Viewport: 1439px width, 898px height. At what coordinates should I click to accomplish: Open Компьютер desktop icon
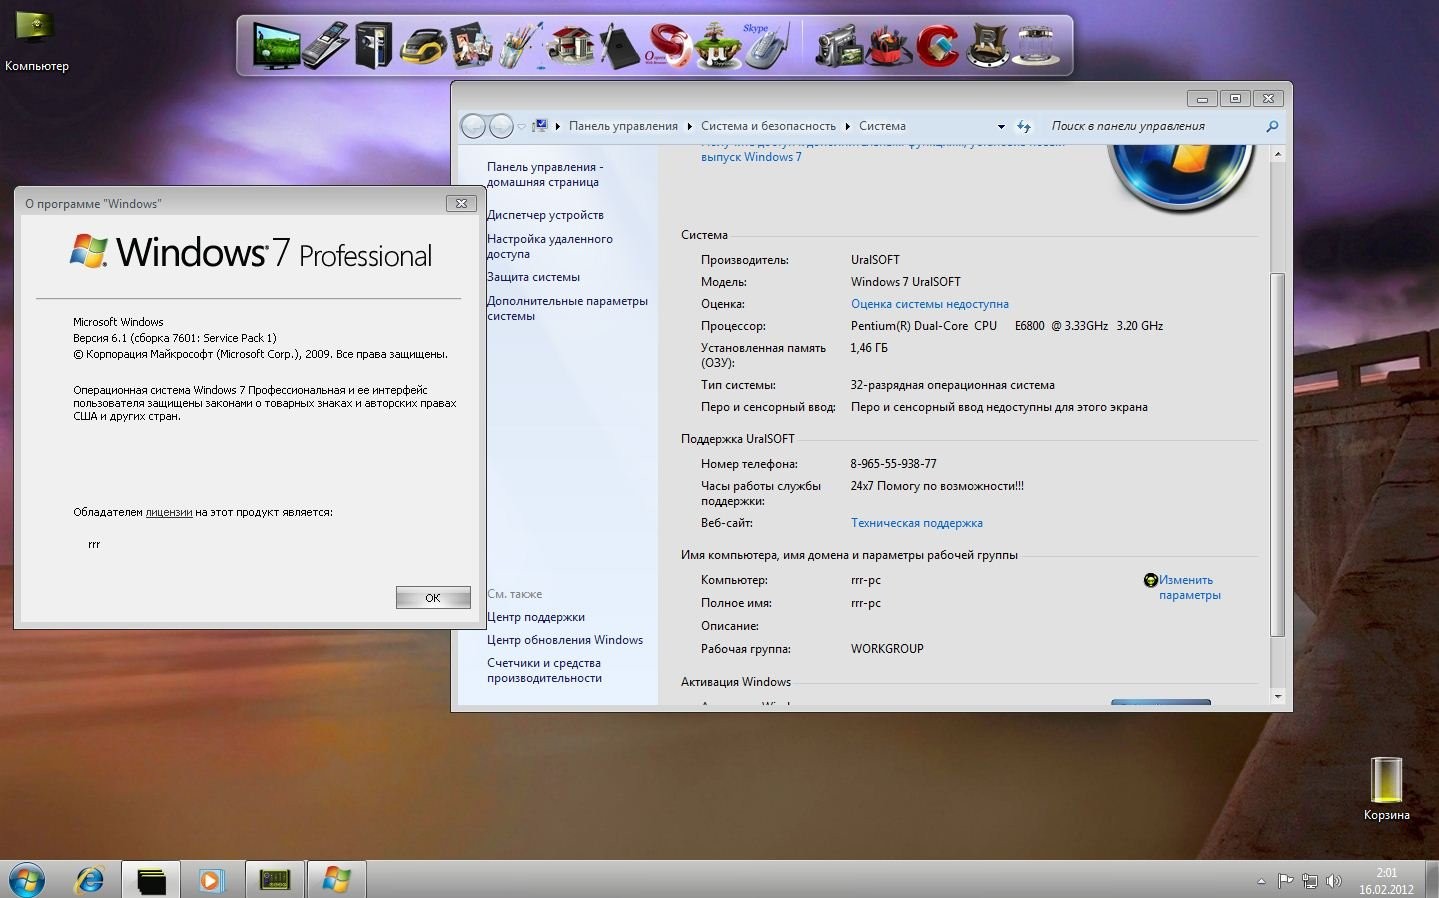(36, 40)
